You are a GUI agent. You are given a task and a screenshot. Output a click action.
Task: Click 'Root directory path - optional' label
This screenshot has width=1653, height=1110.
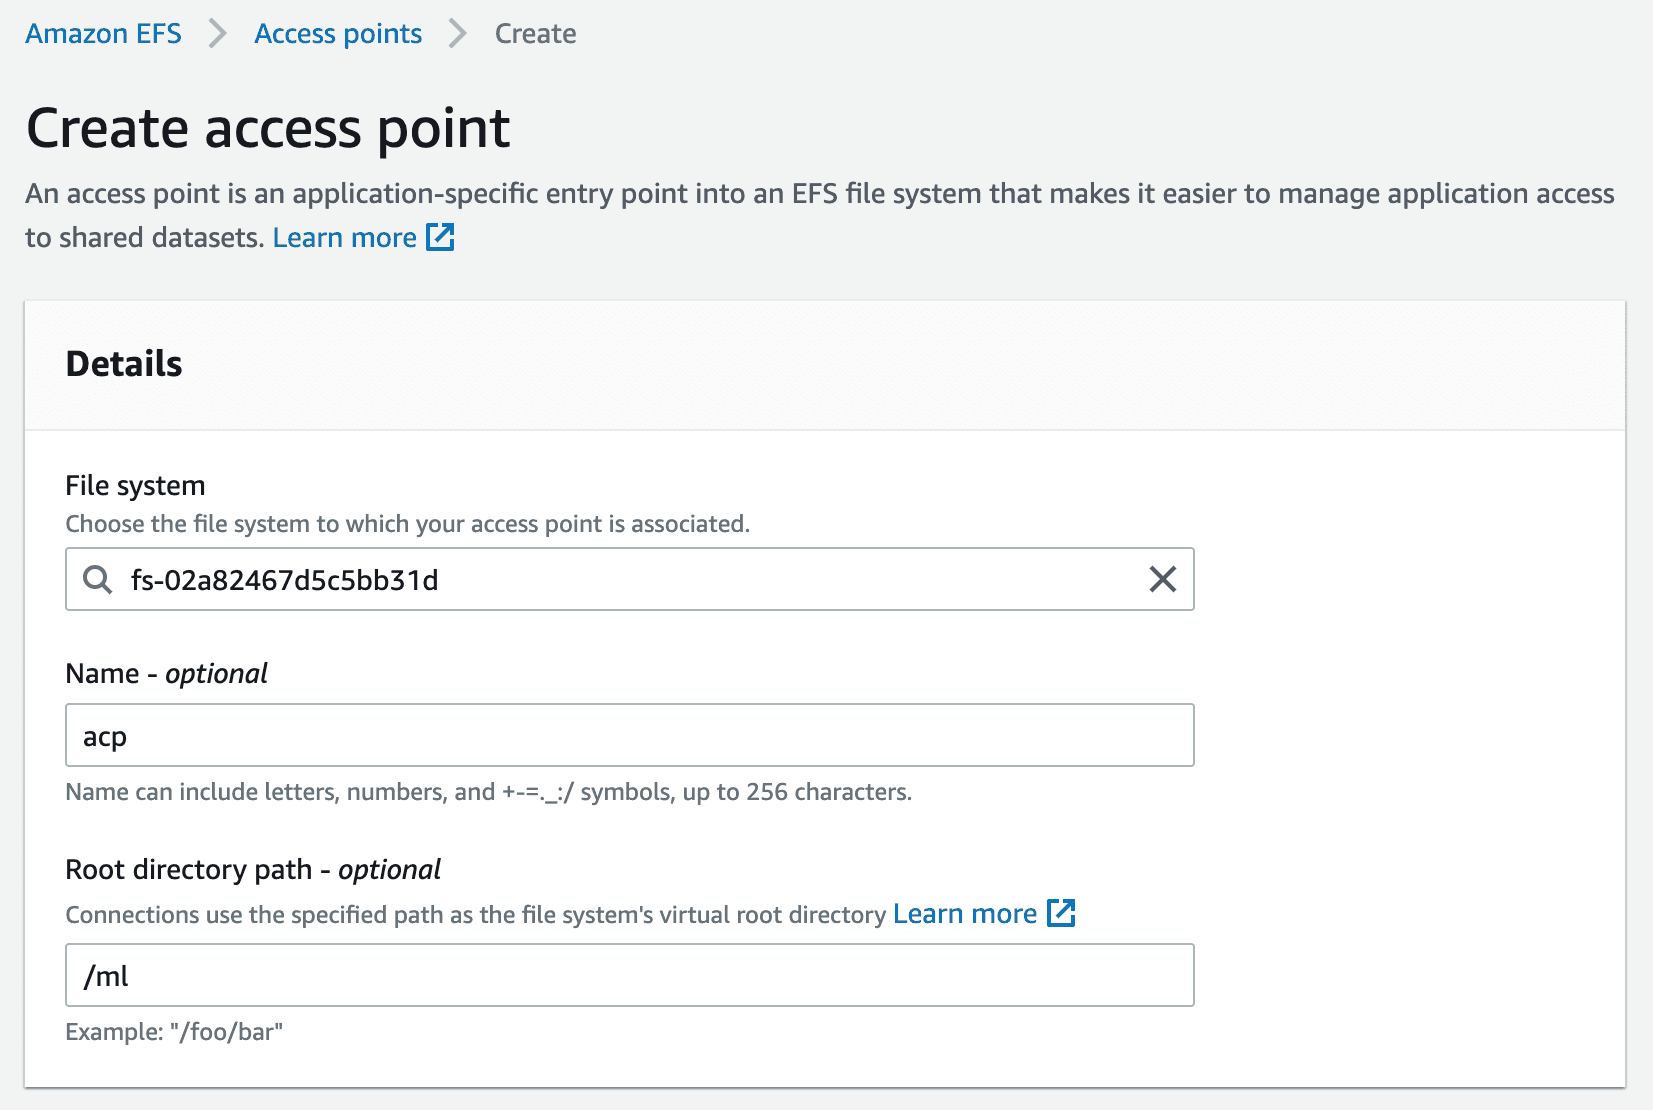[253, 870]
